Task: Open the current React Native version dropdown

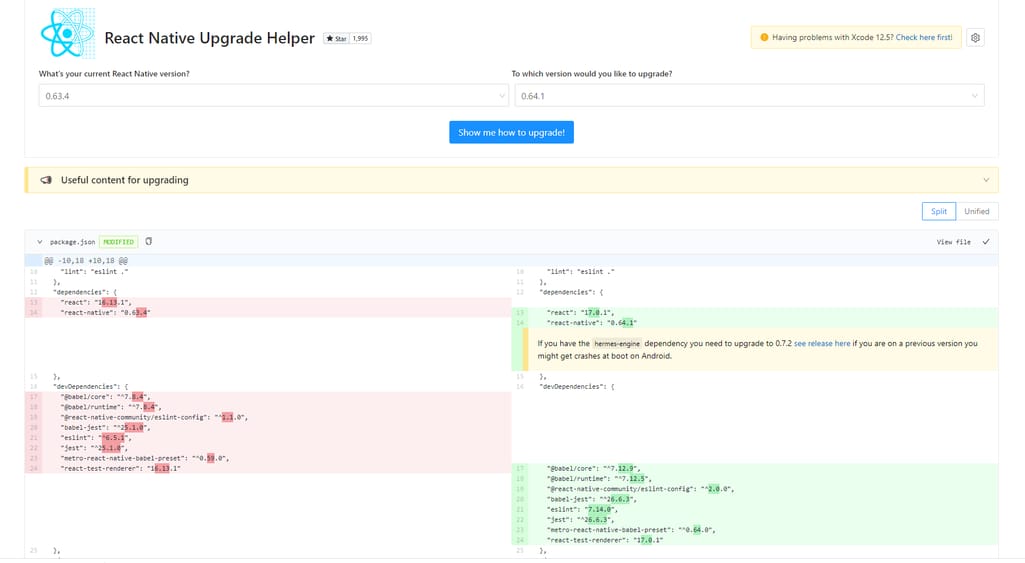Action: (273, 95)
